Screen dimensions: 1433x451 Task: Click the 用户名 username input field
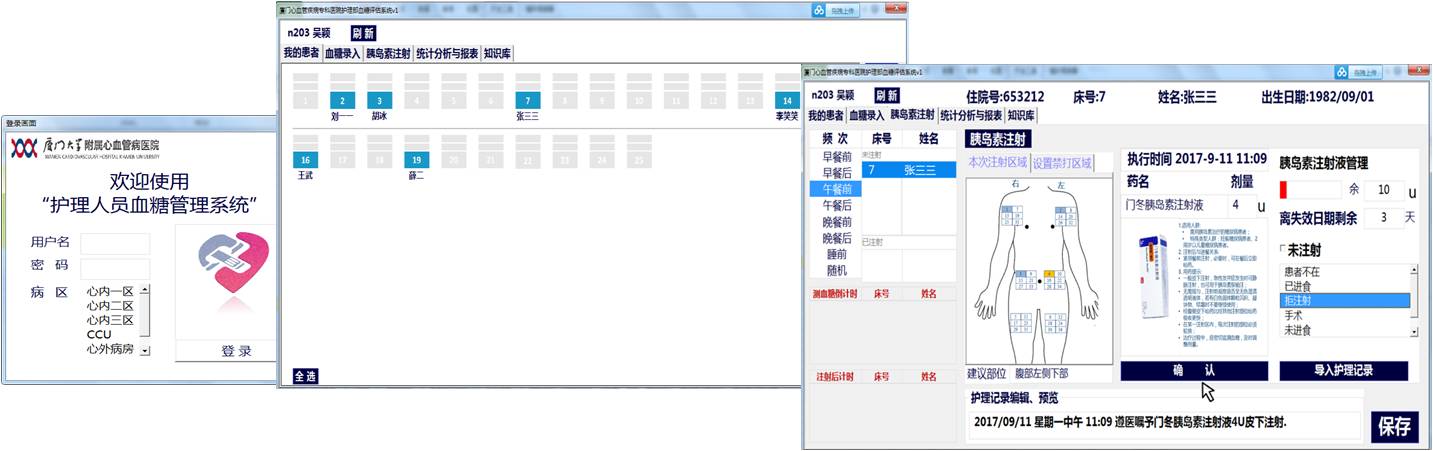(115, 243)
